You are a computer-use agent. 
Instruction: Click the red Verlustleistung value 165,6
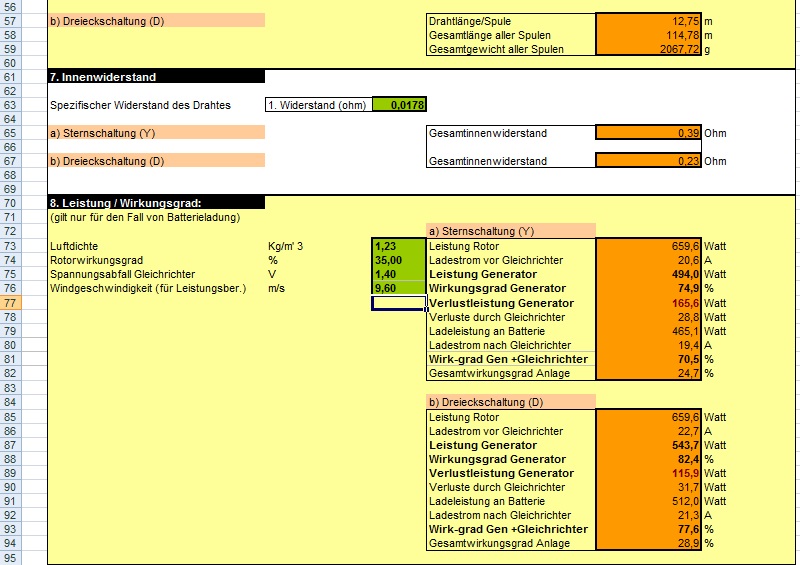tap(648, 303)
